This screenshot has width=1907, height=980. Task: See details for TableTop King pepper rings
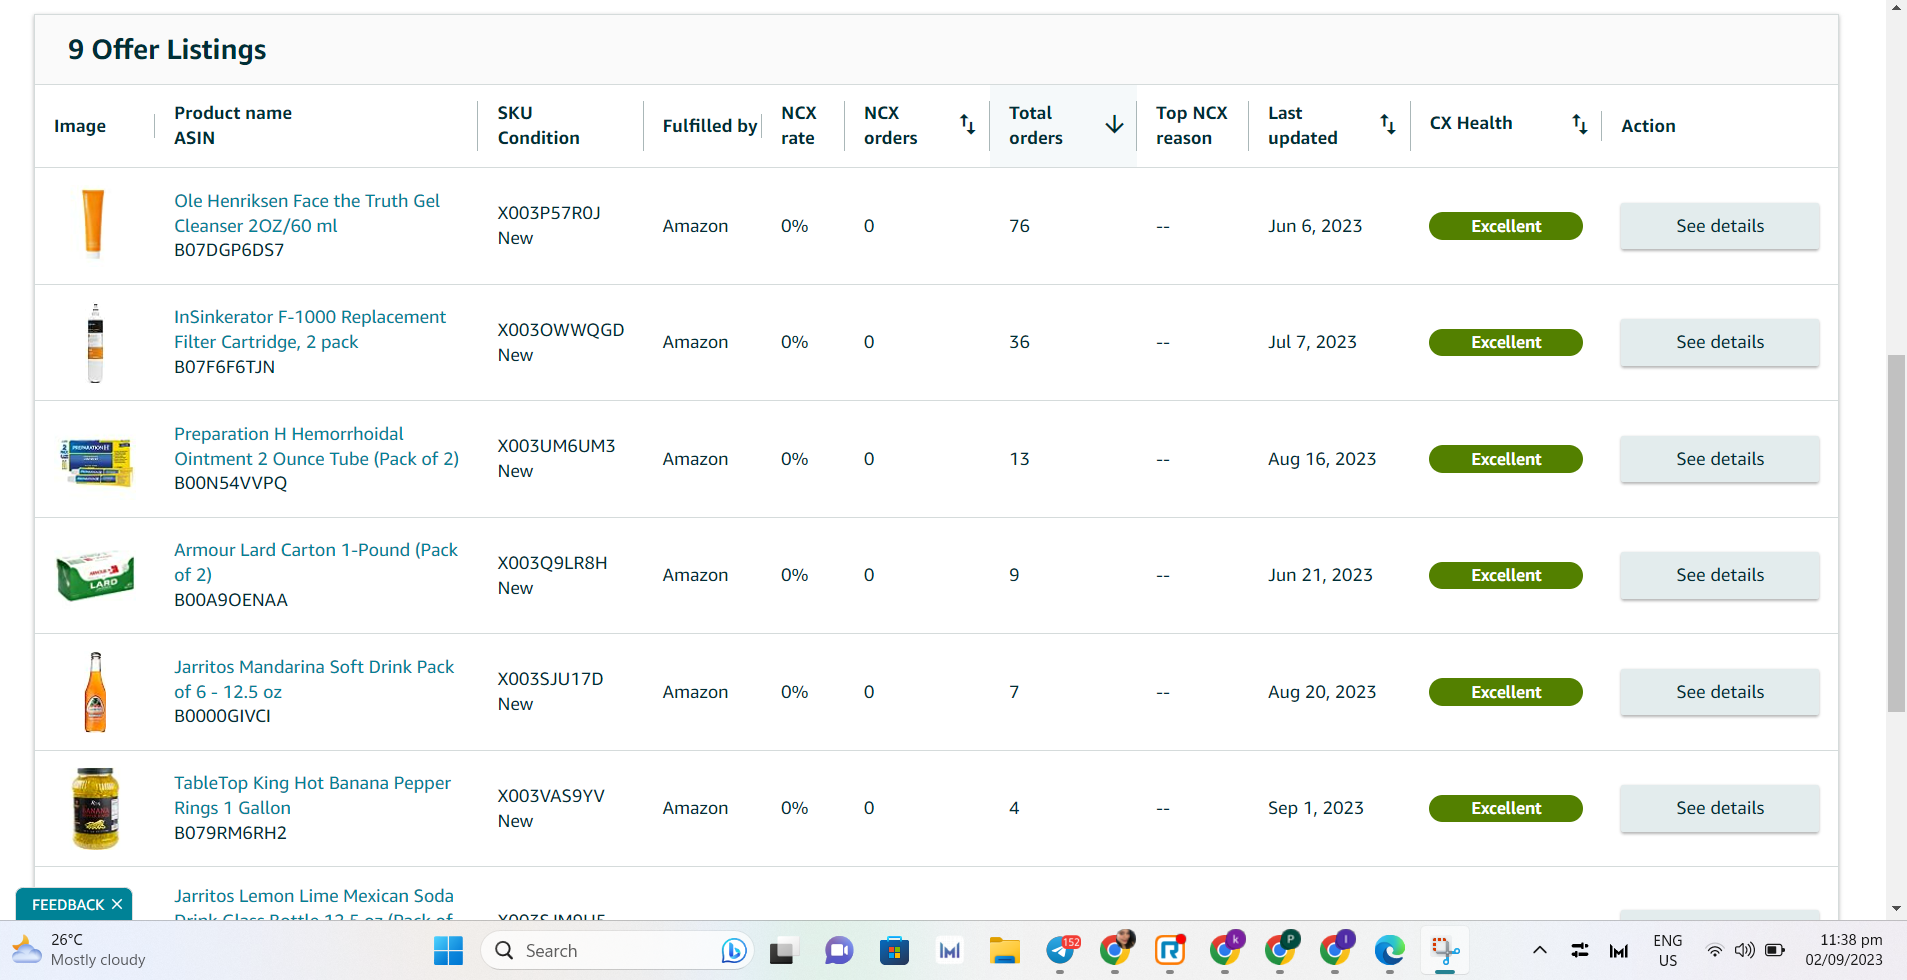(x=1719, y=808)
